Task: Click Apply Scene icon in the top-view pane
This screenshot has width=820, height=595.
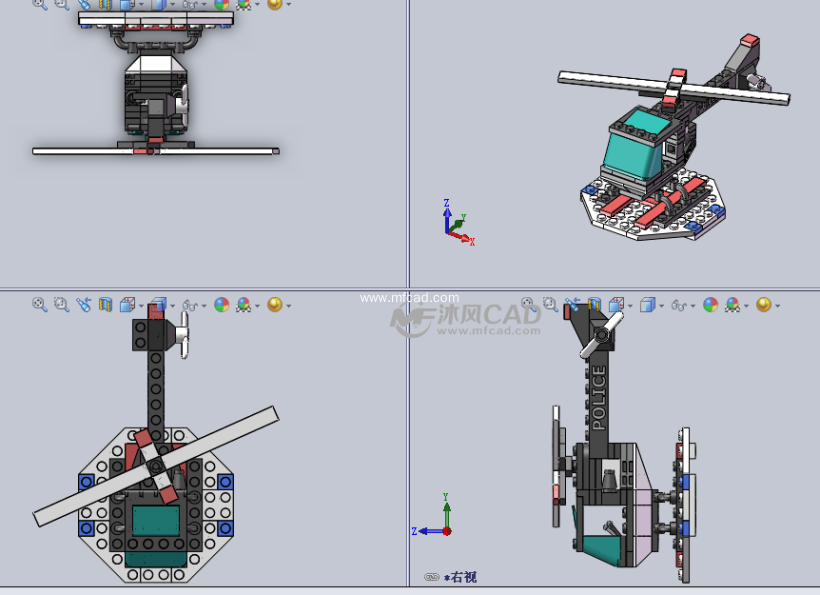Action: (244, 304)
